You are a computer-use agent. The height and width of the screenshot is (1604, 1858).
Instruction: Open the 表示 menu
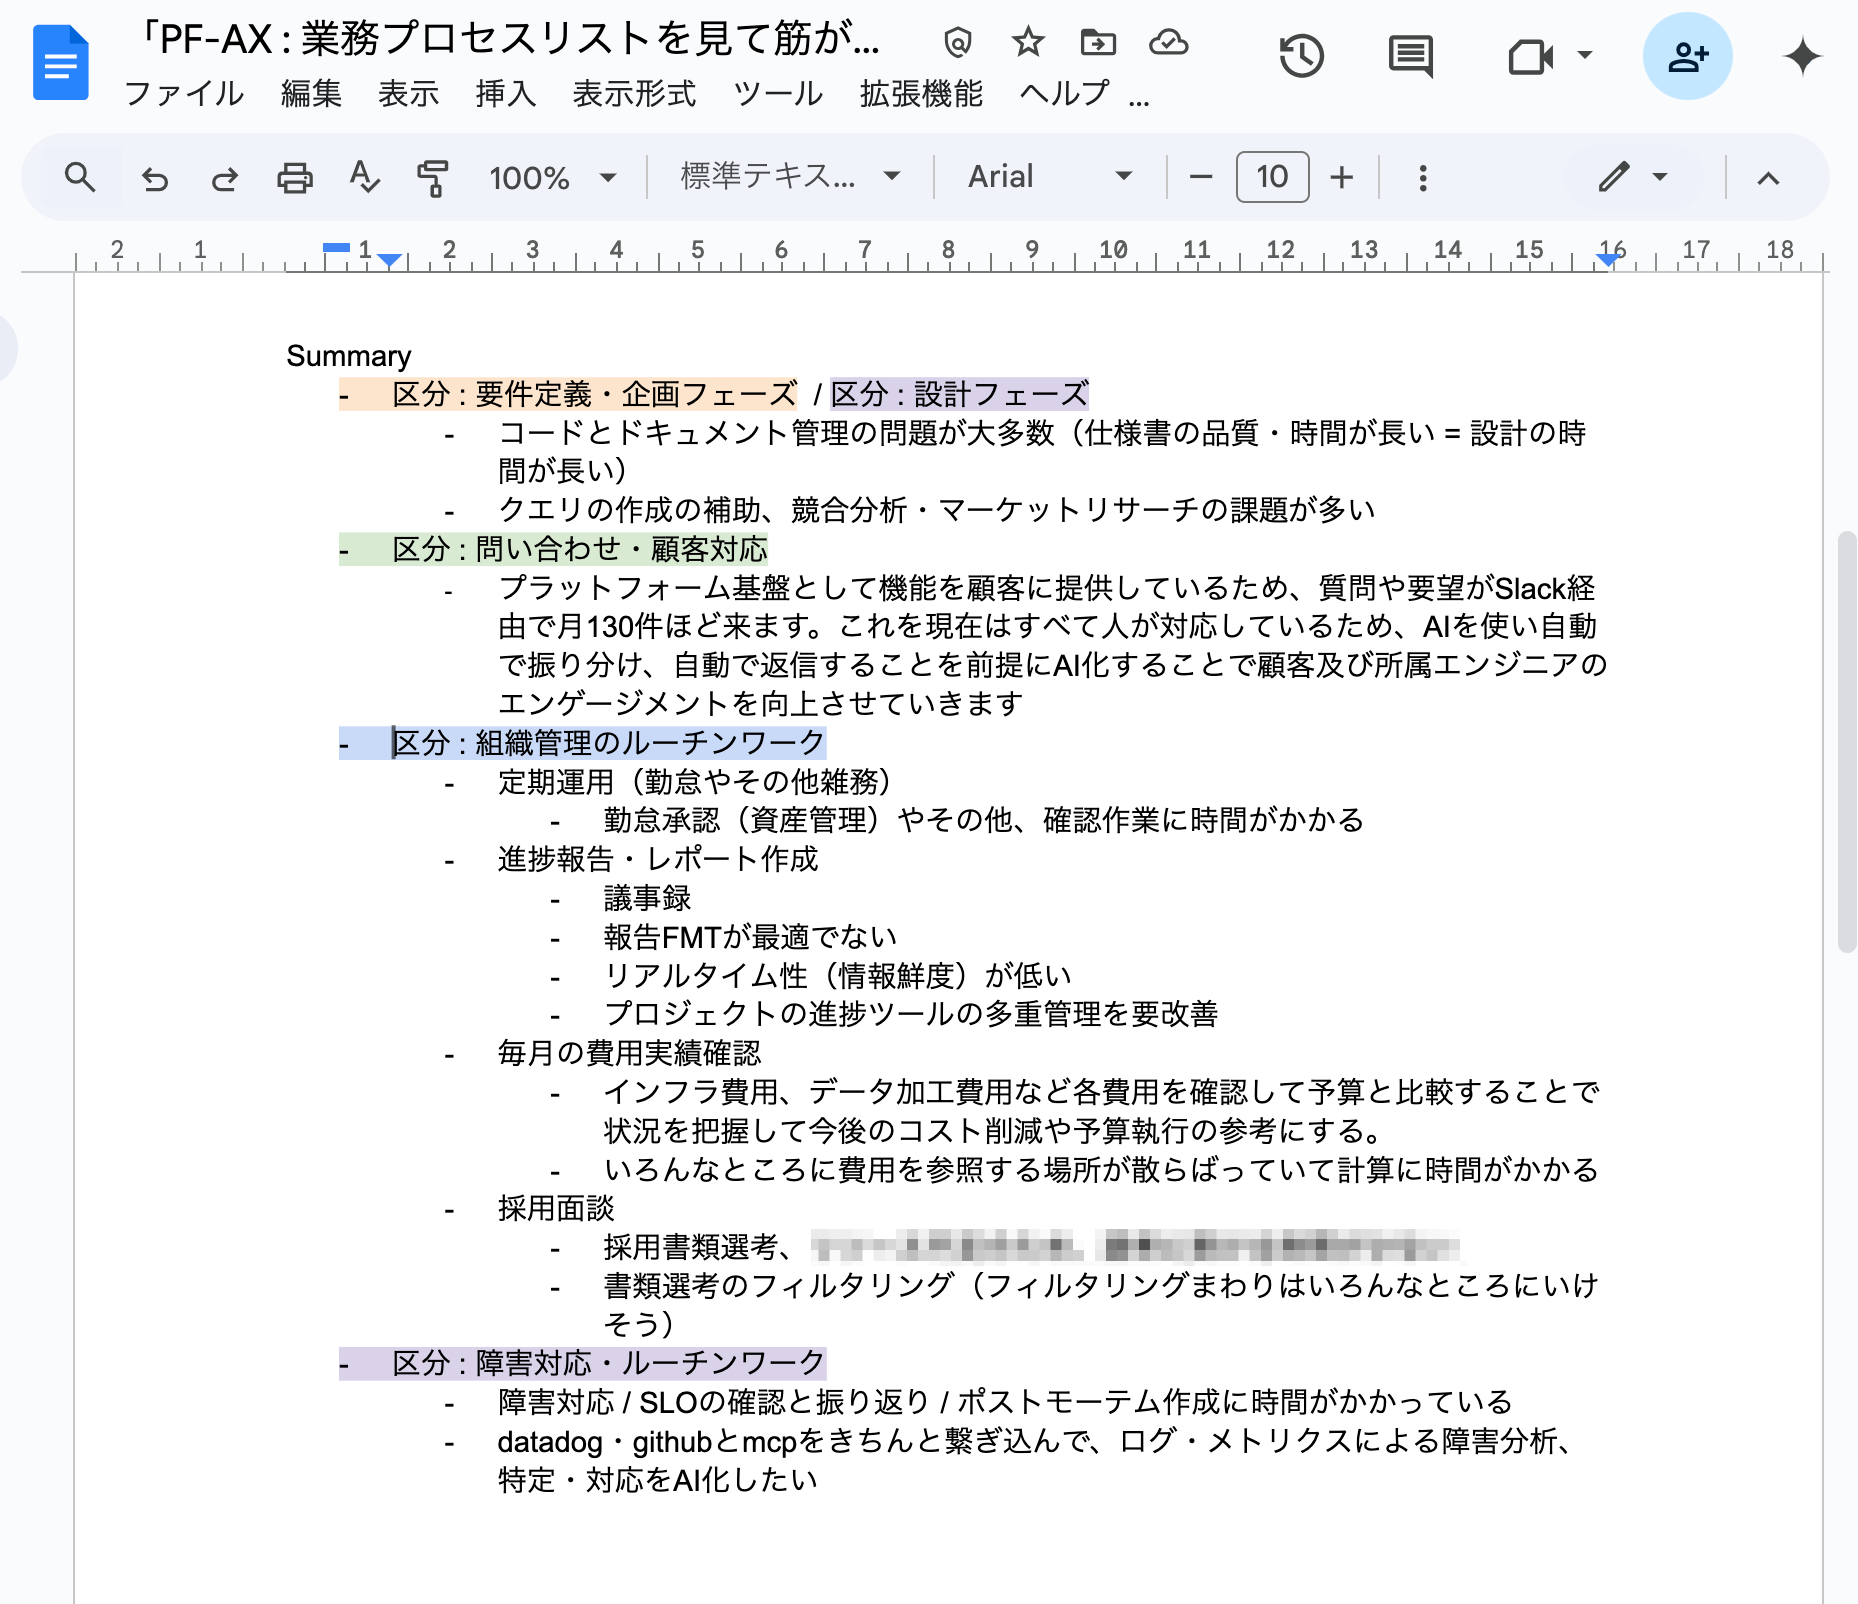tap(408, 94)
